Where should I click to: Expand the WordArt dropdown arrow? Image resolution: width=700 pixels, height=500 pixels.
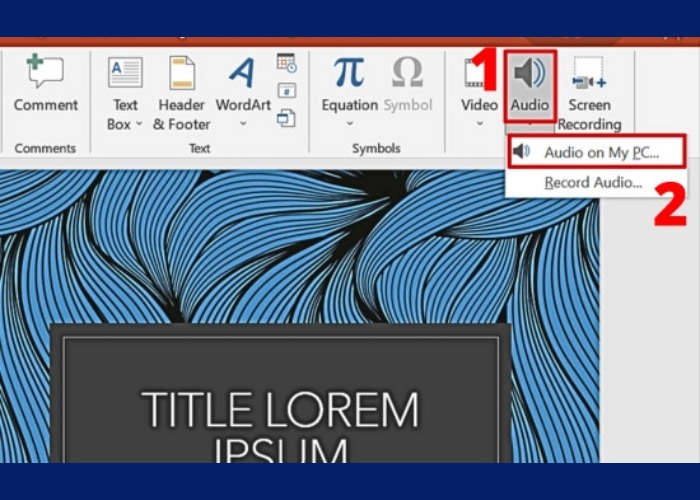pos(243,124)
